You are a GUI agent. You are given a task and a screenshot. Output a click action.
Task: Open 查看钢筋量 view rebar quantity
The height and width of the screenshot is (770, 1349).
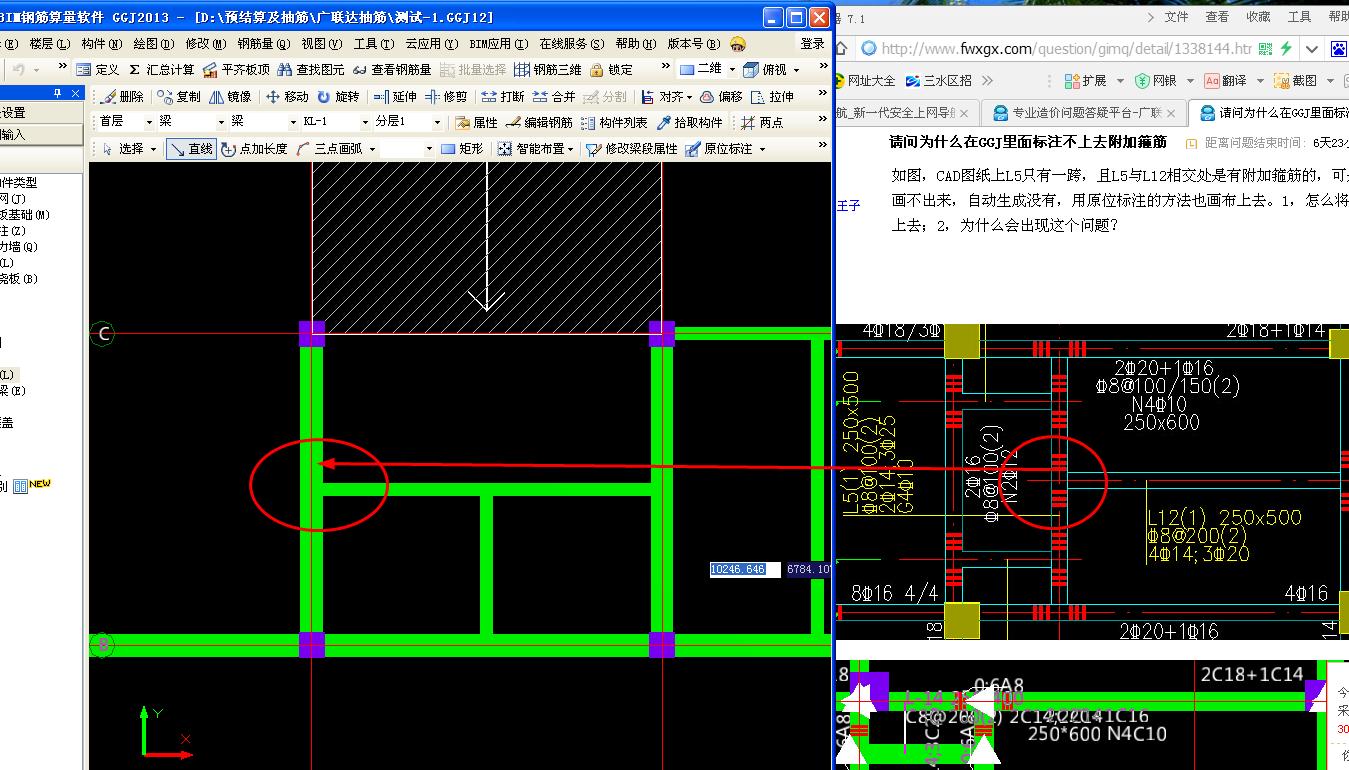tap(392, 69)
